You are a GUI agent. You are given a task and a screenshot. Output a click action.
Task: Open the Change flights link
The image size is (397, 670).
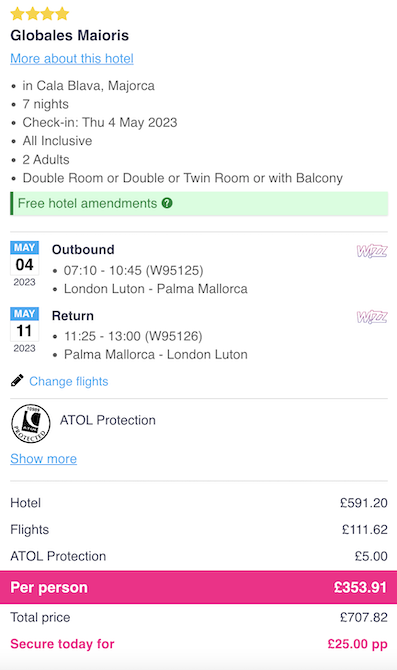click(68, 381)
